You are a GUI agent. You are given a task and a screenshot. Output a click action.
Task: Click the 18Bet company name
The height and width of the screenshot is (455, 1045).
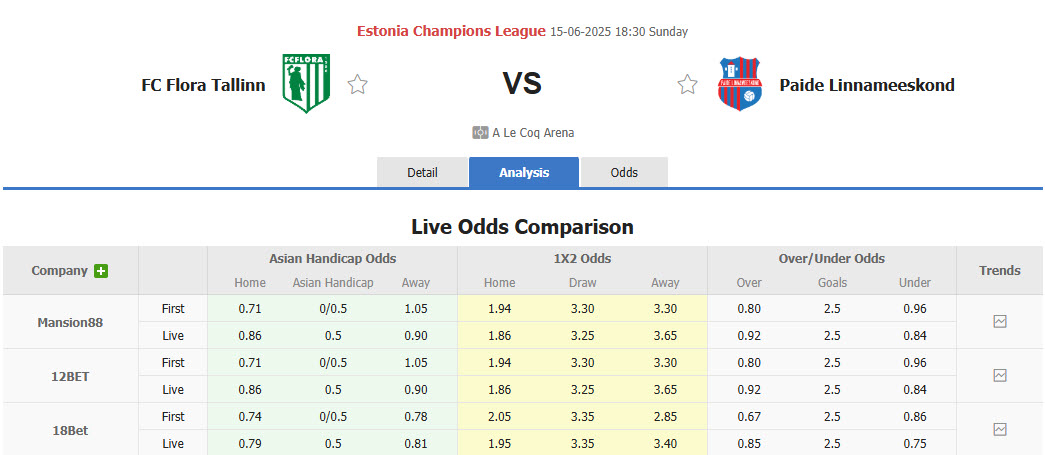70,429
